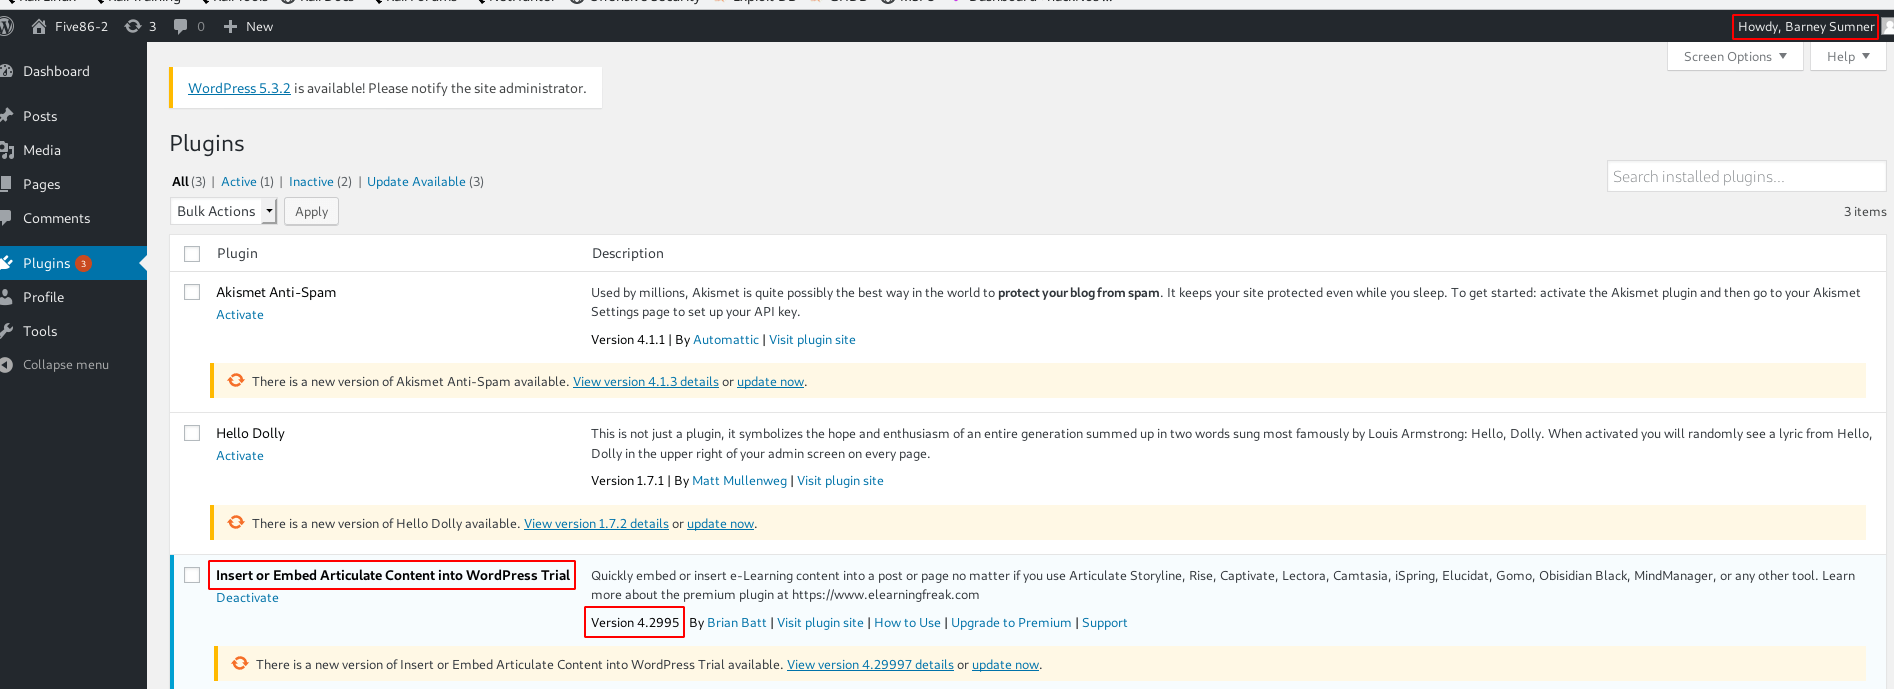The image size is (1894, 689).
Task: Activate the Akismet Anti-Spam plugin
Action: click(240, 315)
